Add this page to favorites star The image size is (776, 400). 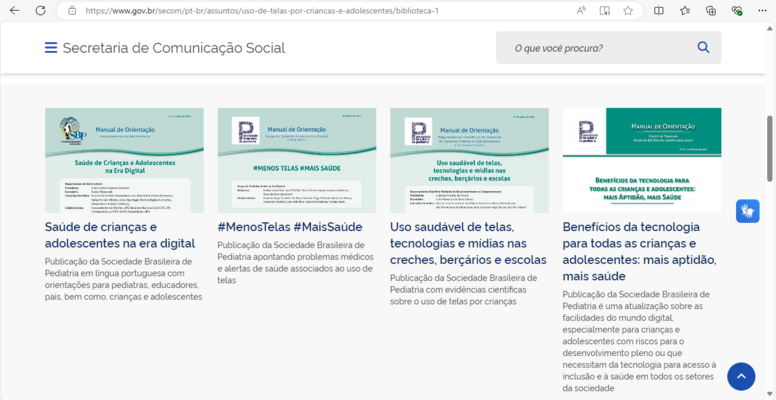coord(628,10)
